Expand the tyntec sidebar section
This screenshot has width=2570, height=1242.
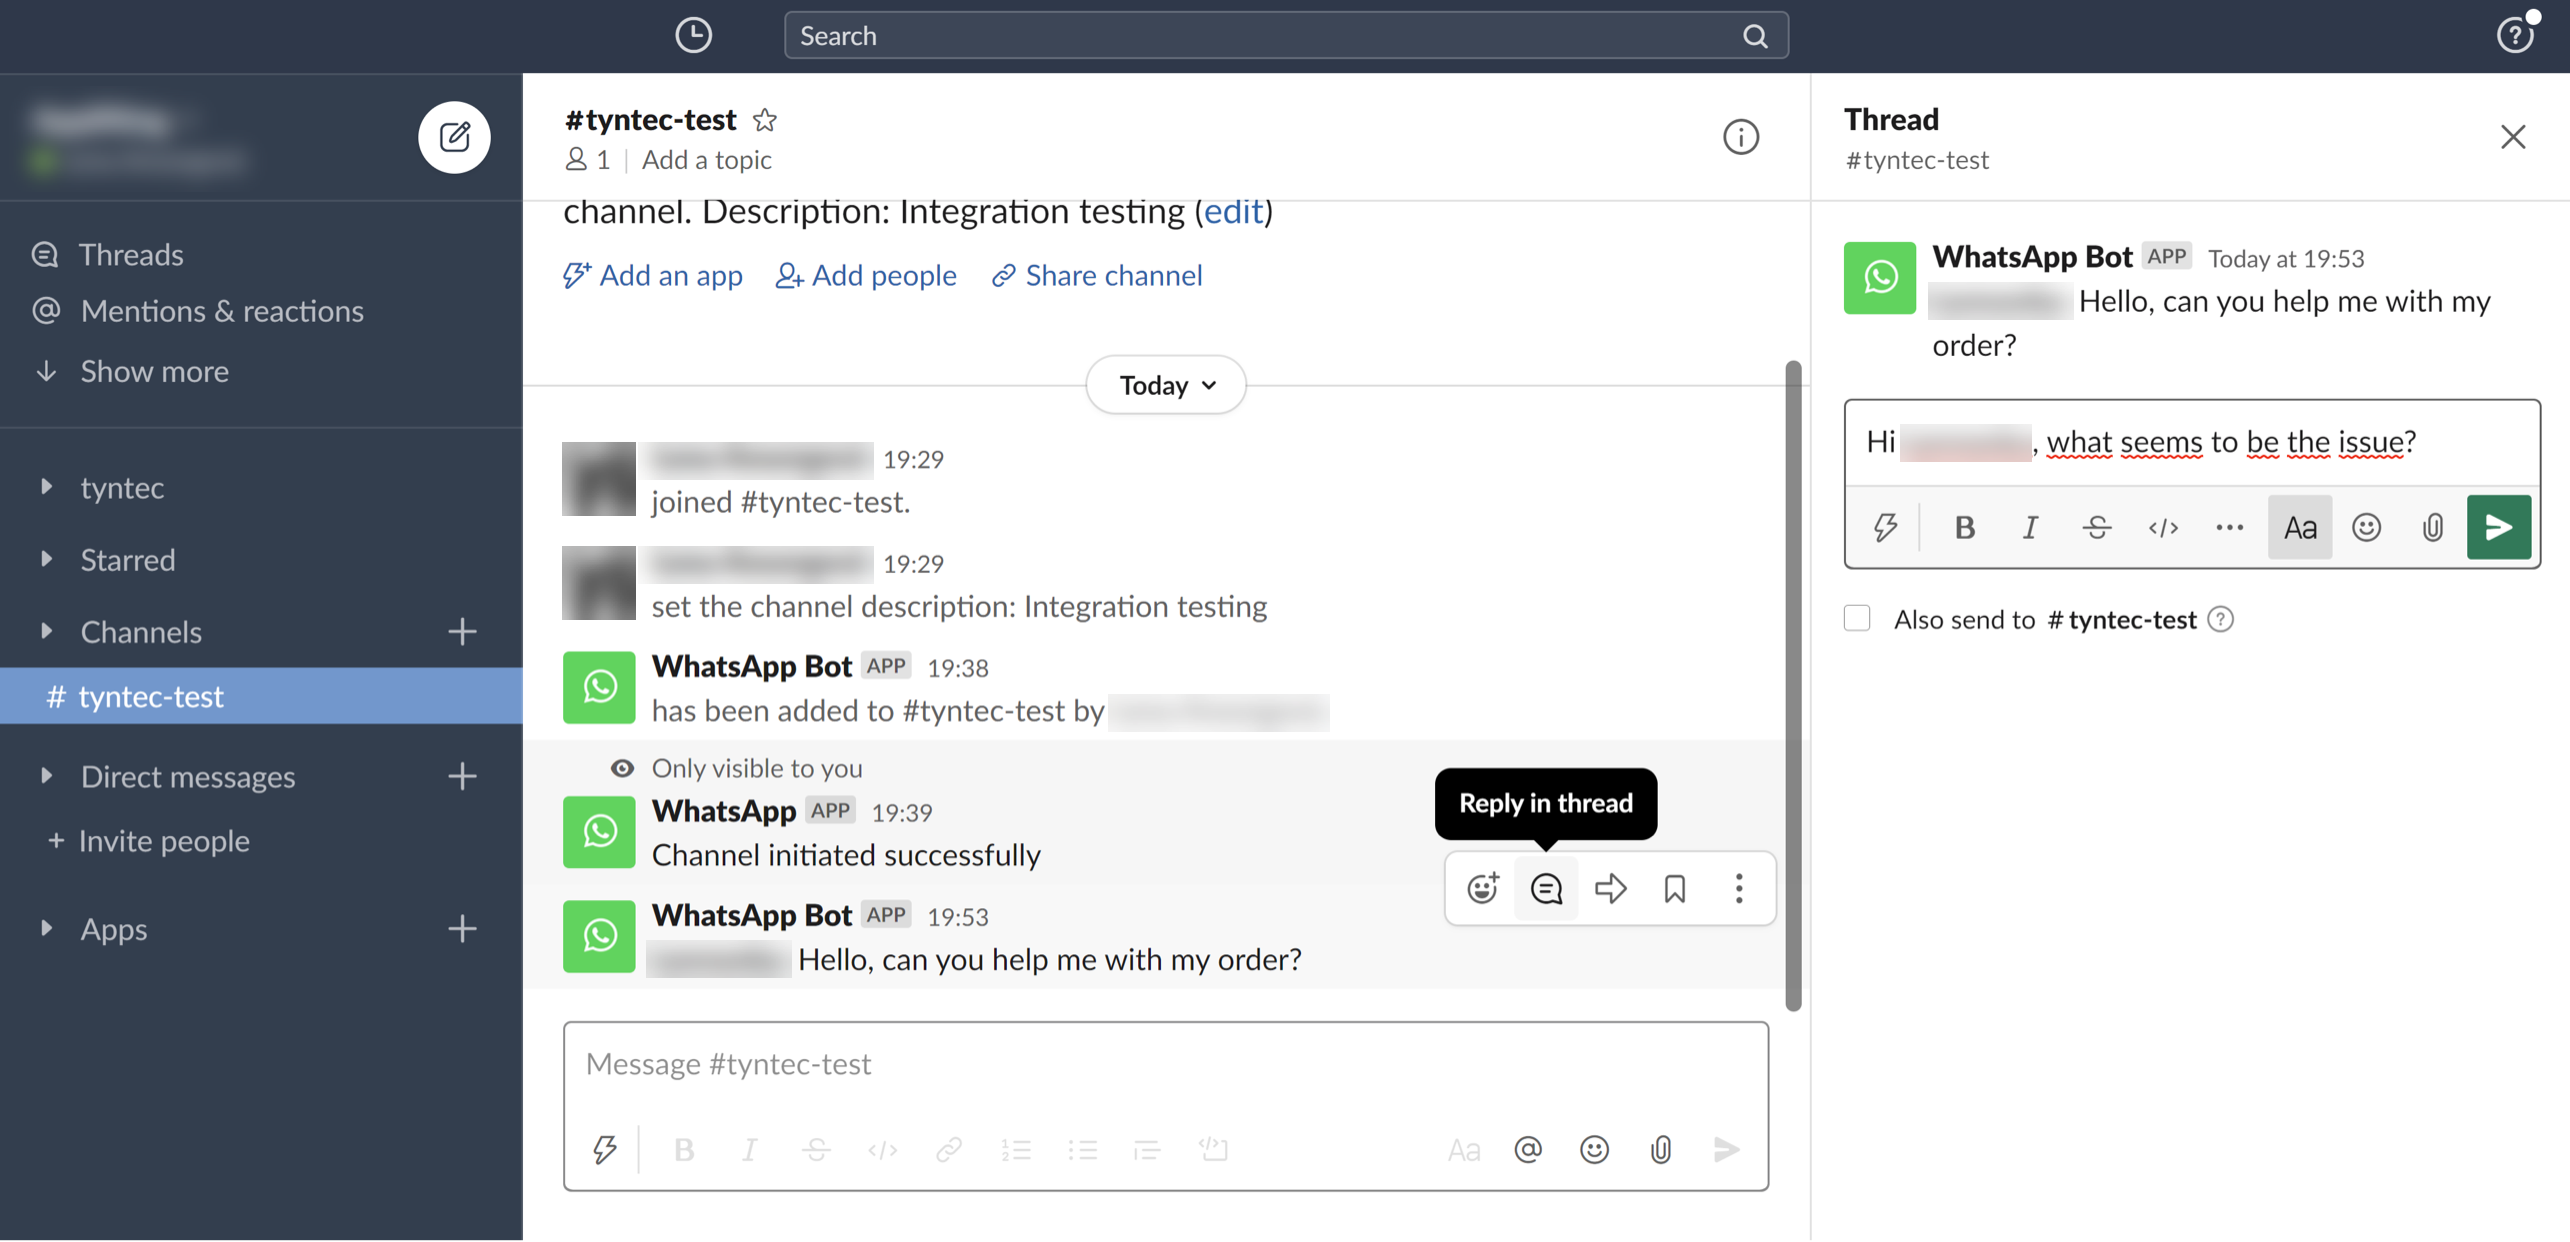coord(46,487)
